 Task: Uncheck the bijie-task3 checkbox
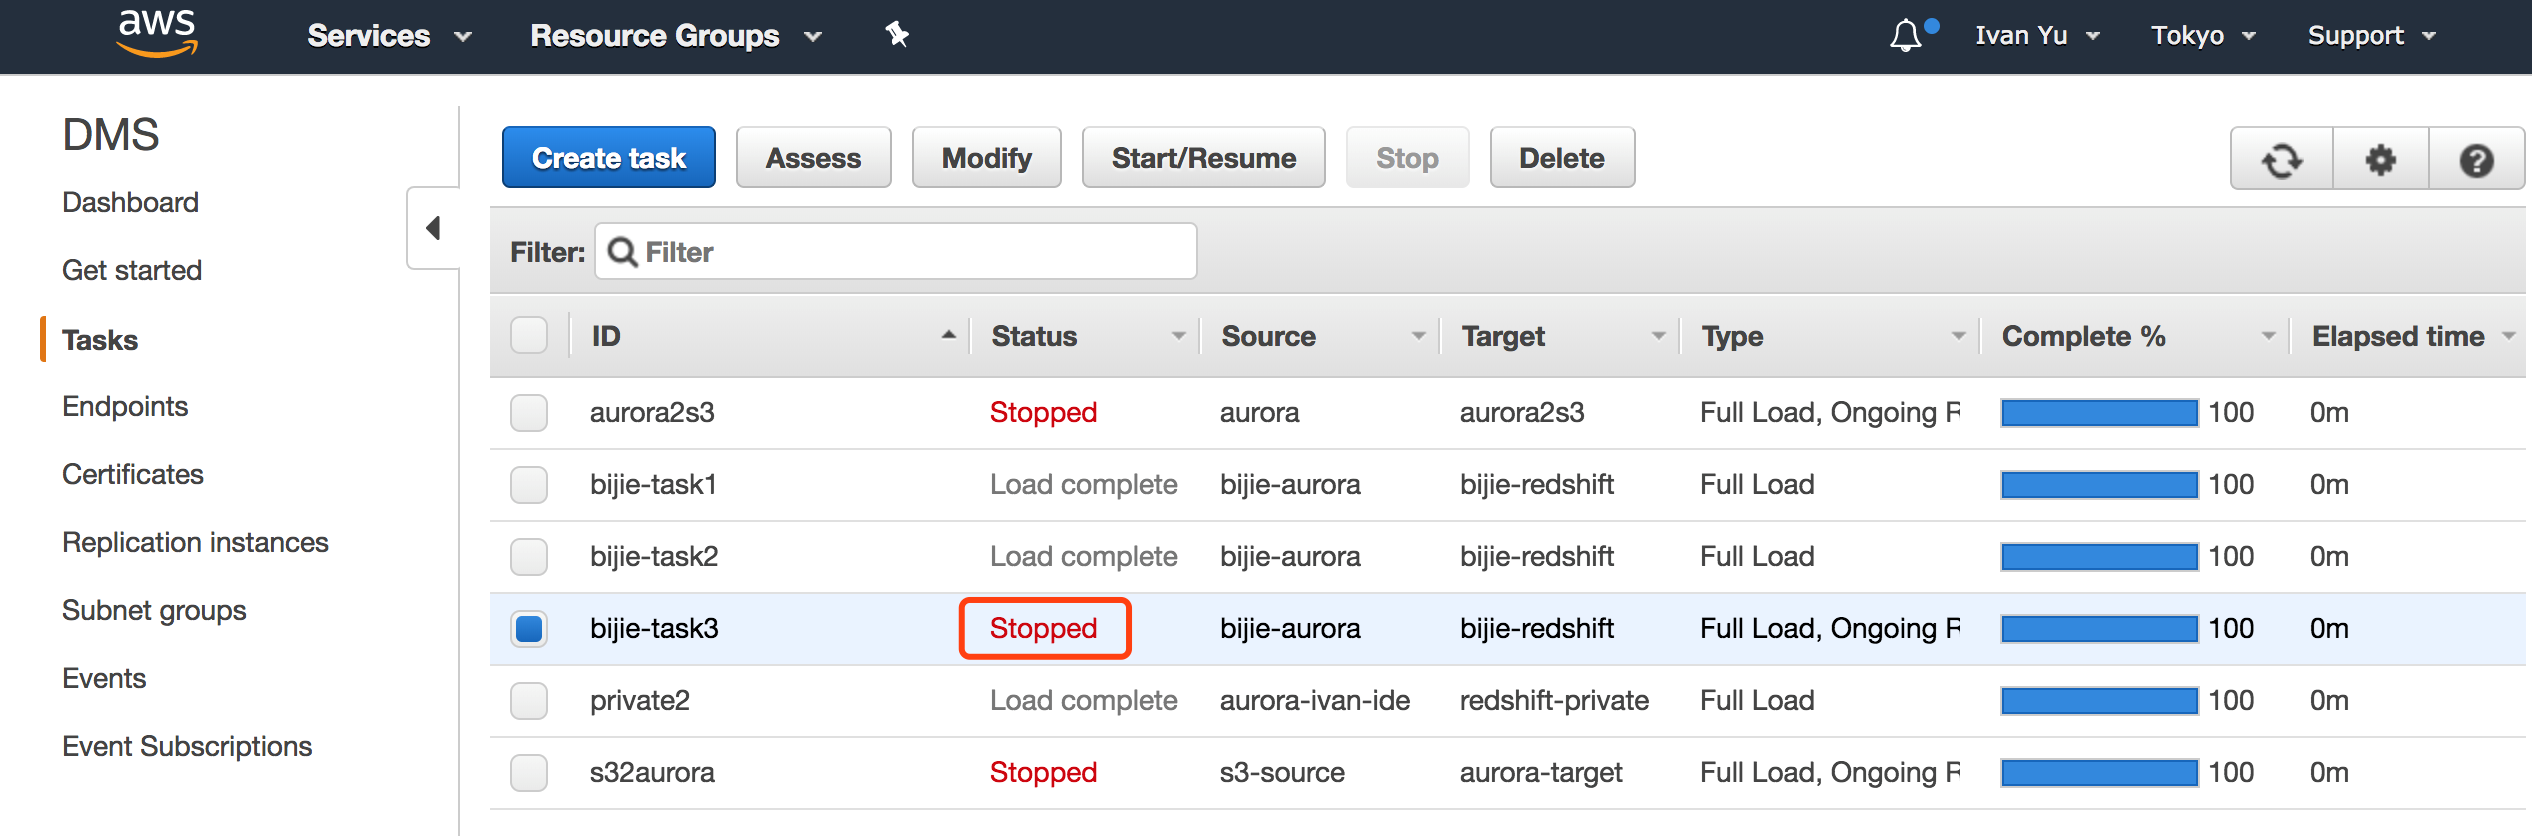click(x=529, y=628)
